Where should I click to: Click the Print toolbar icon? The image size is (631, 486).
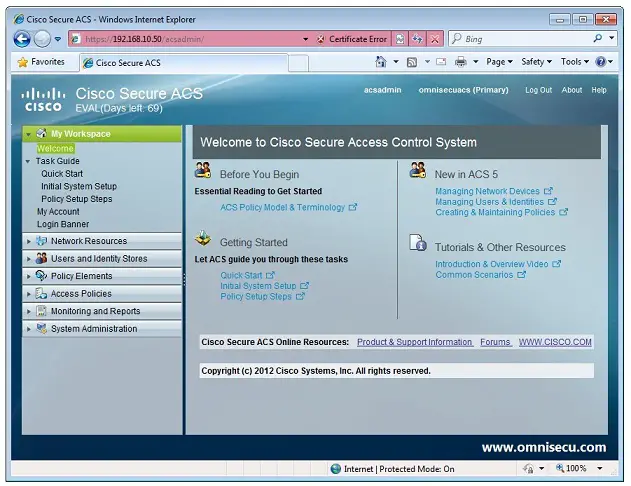click(460, 62)
